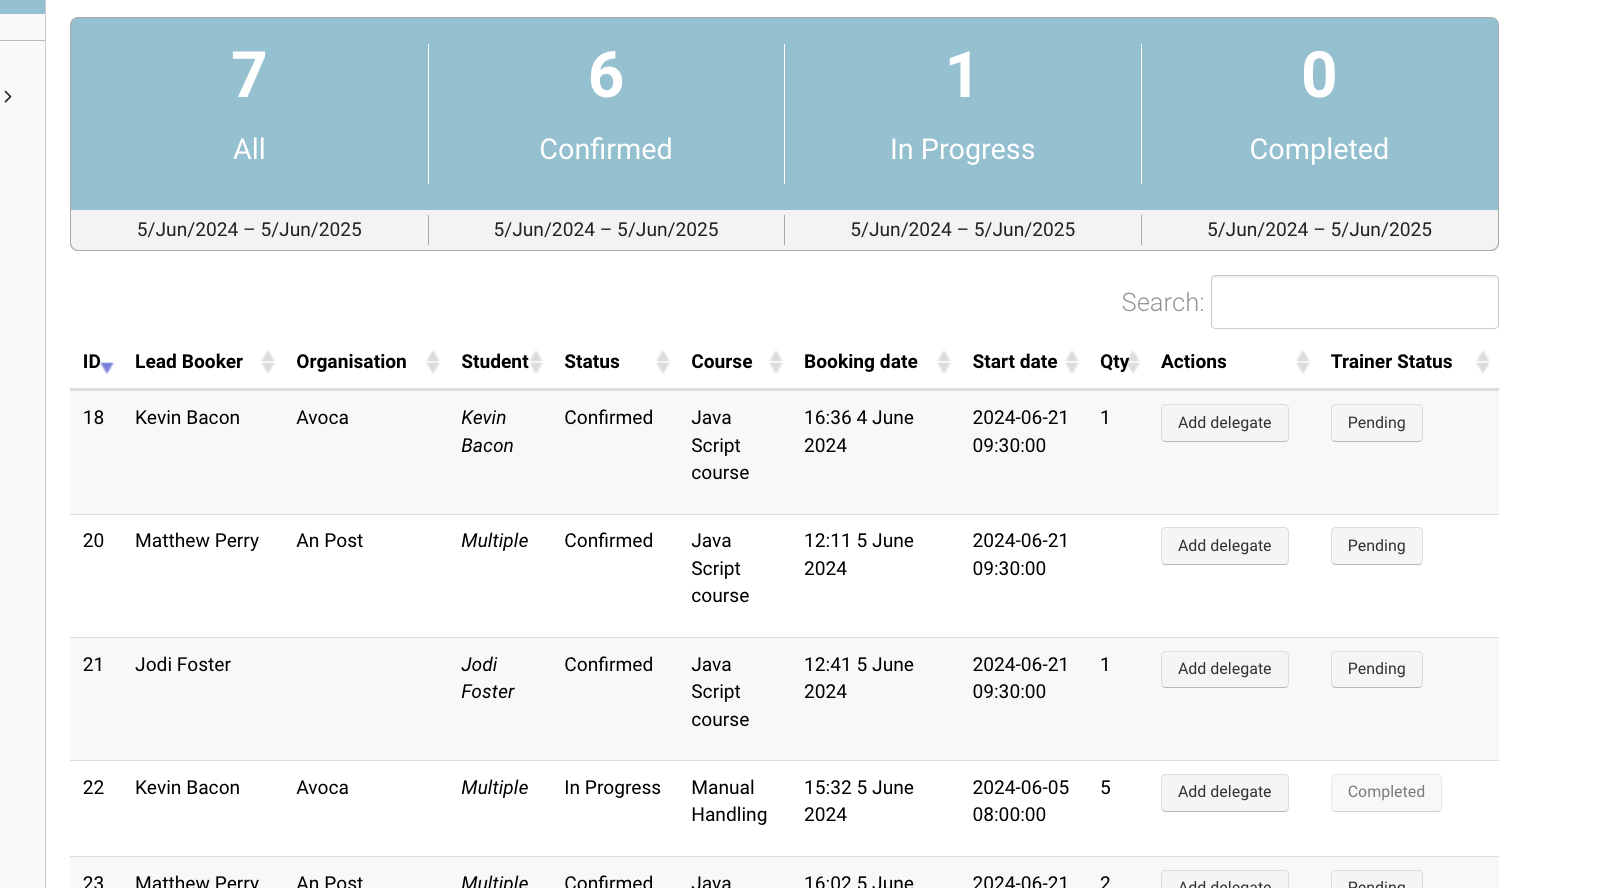Add delegate to Matthew Perry booking 20

tap(1224, 546)
